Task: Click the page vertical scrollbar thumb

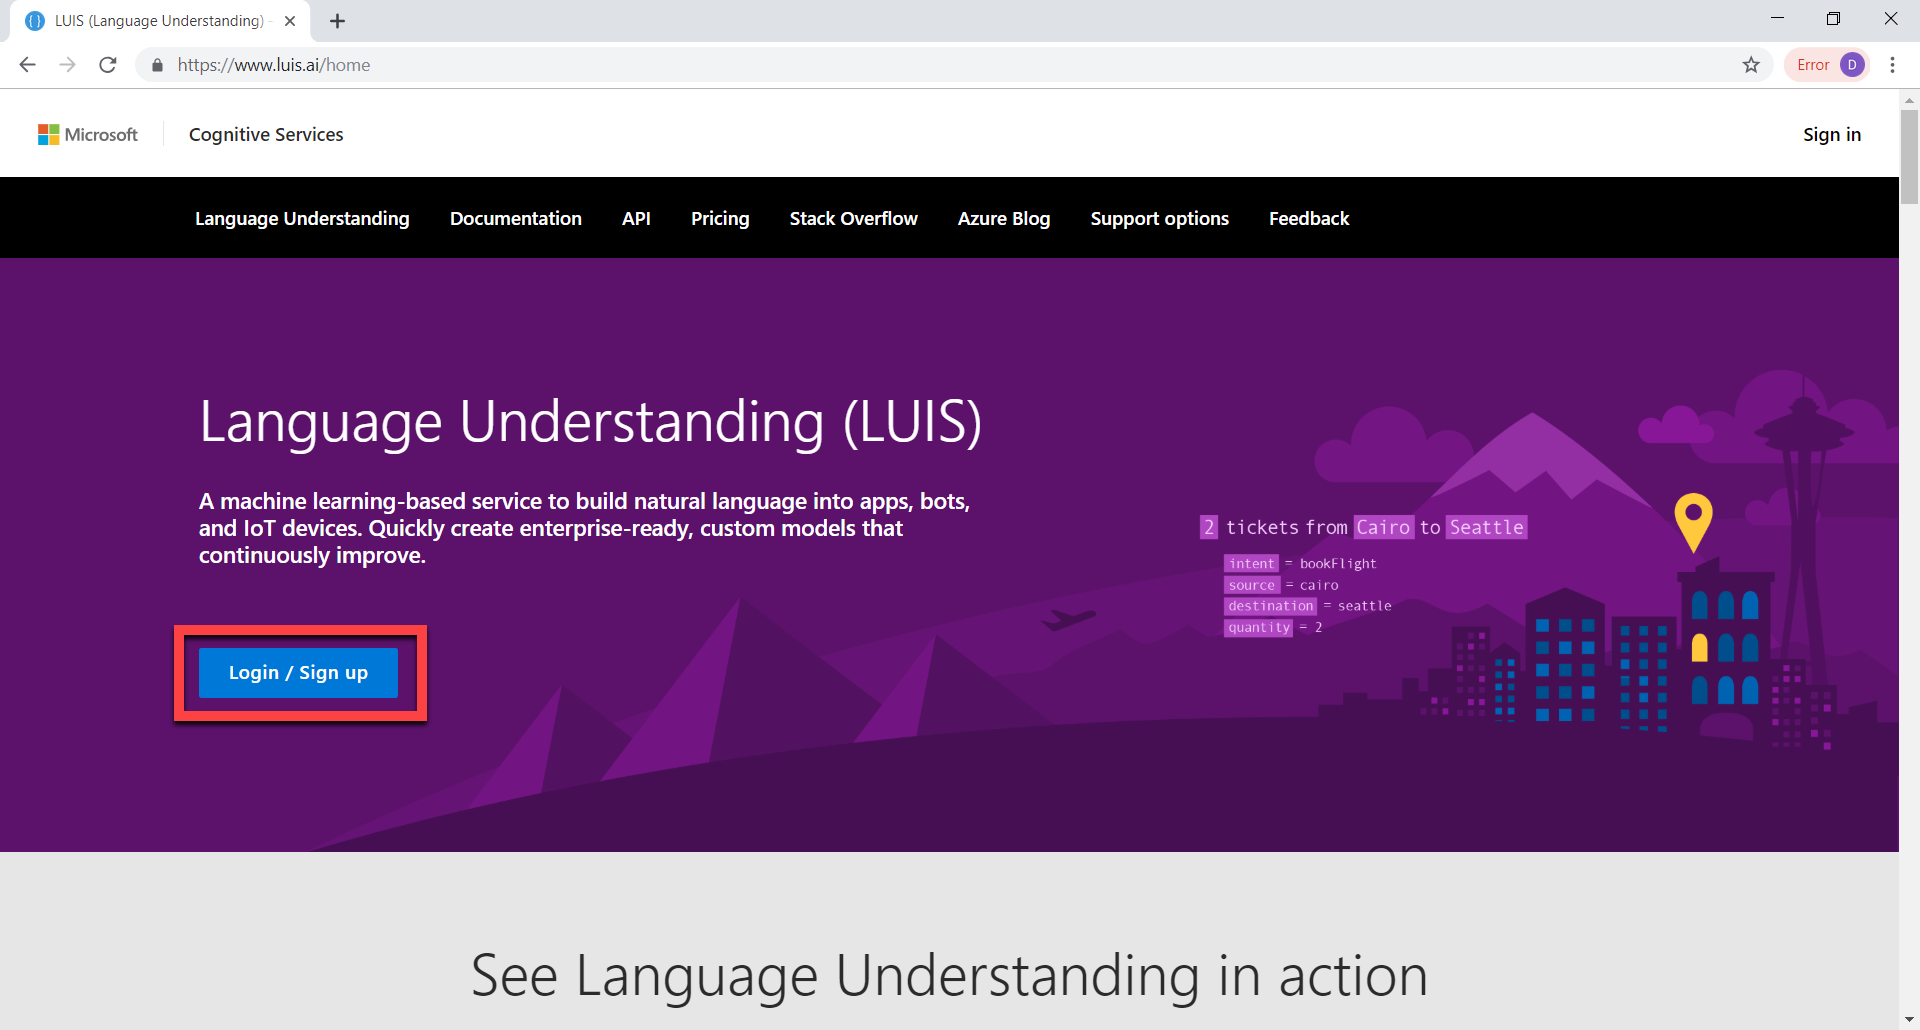Action: 1909,155
